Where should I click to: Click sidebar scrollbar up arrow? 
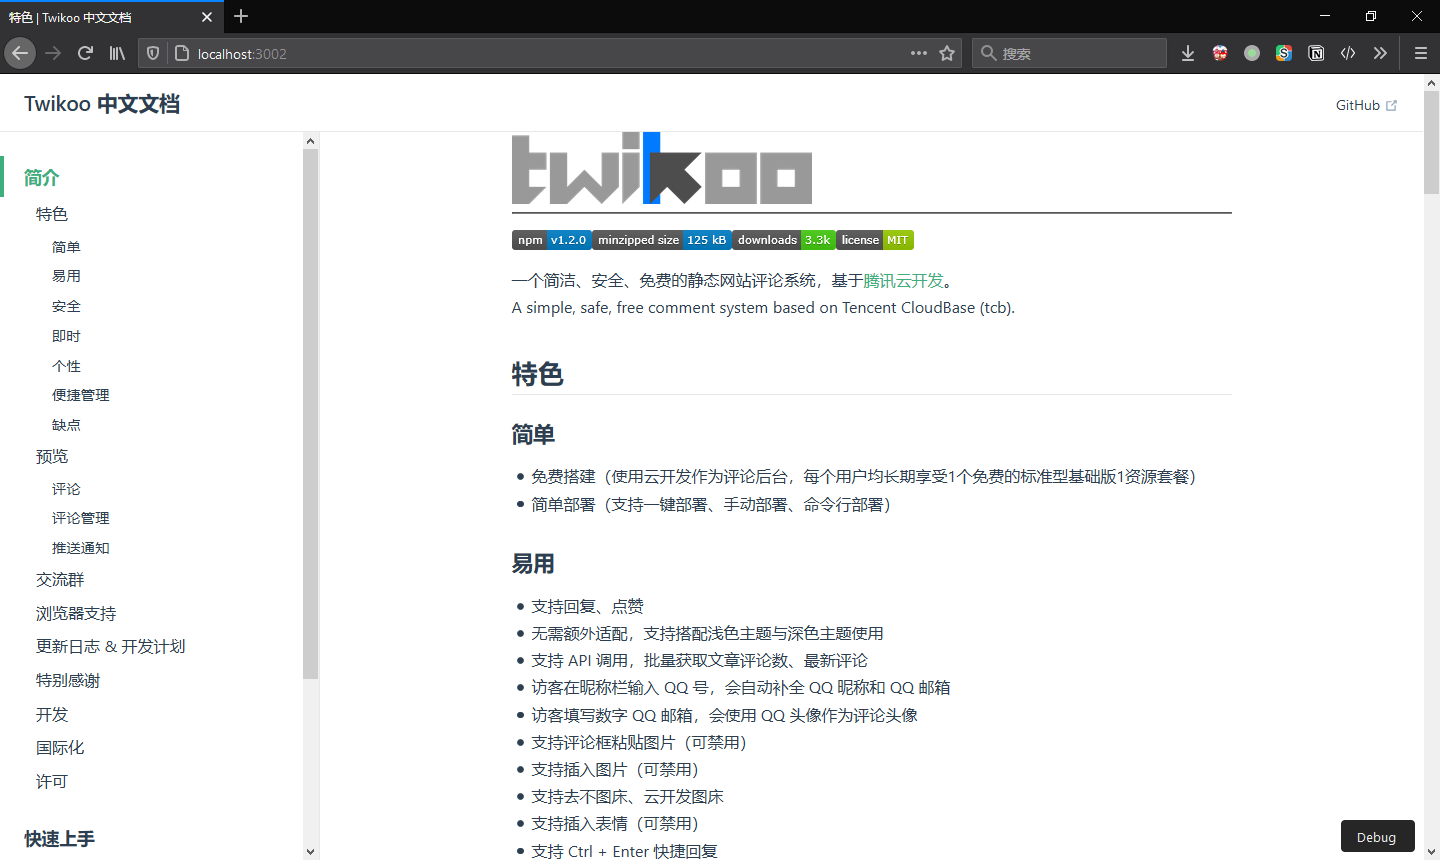click(x=311, y=141)
